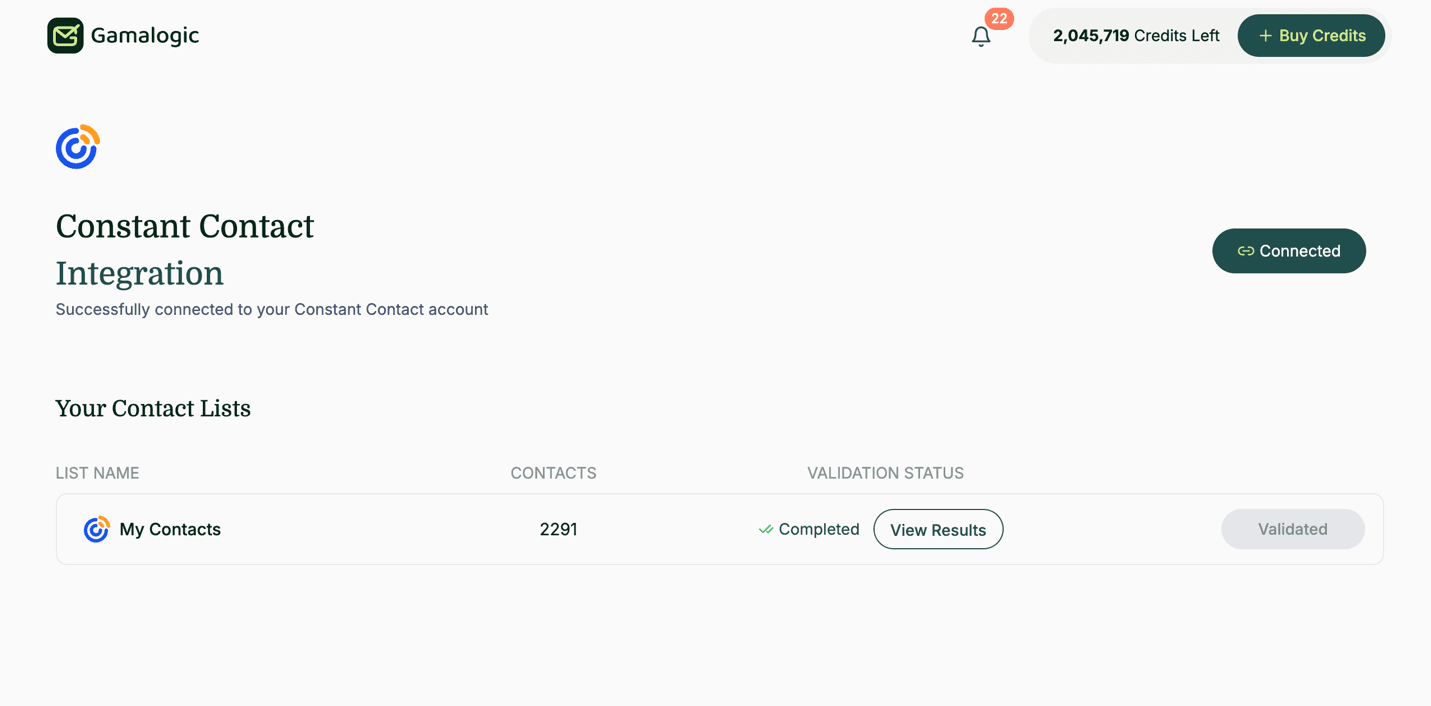1431x706 pixels.
Task: Open notifications with the bell icon
Action: (981, 36)
